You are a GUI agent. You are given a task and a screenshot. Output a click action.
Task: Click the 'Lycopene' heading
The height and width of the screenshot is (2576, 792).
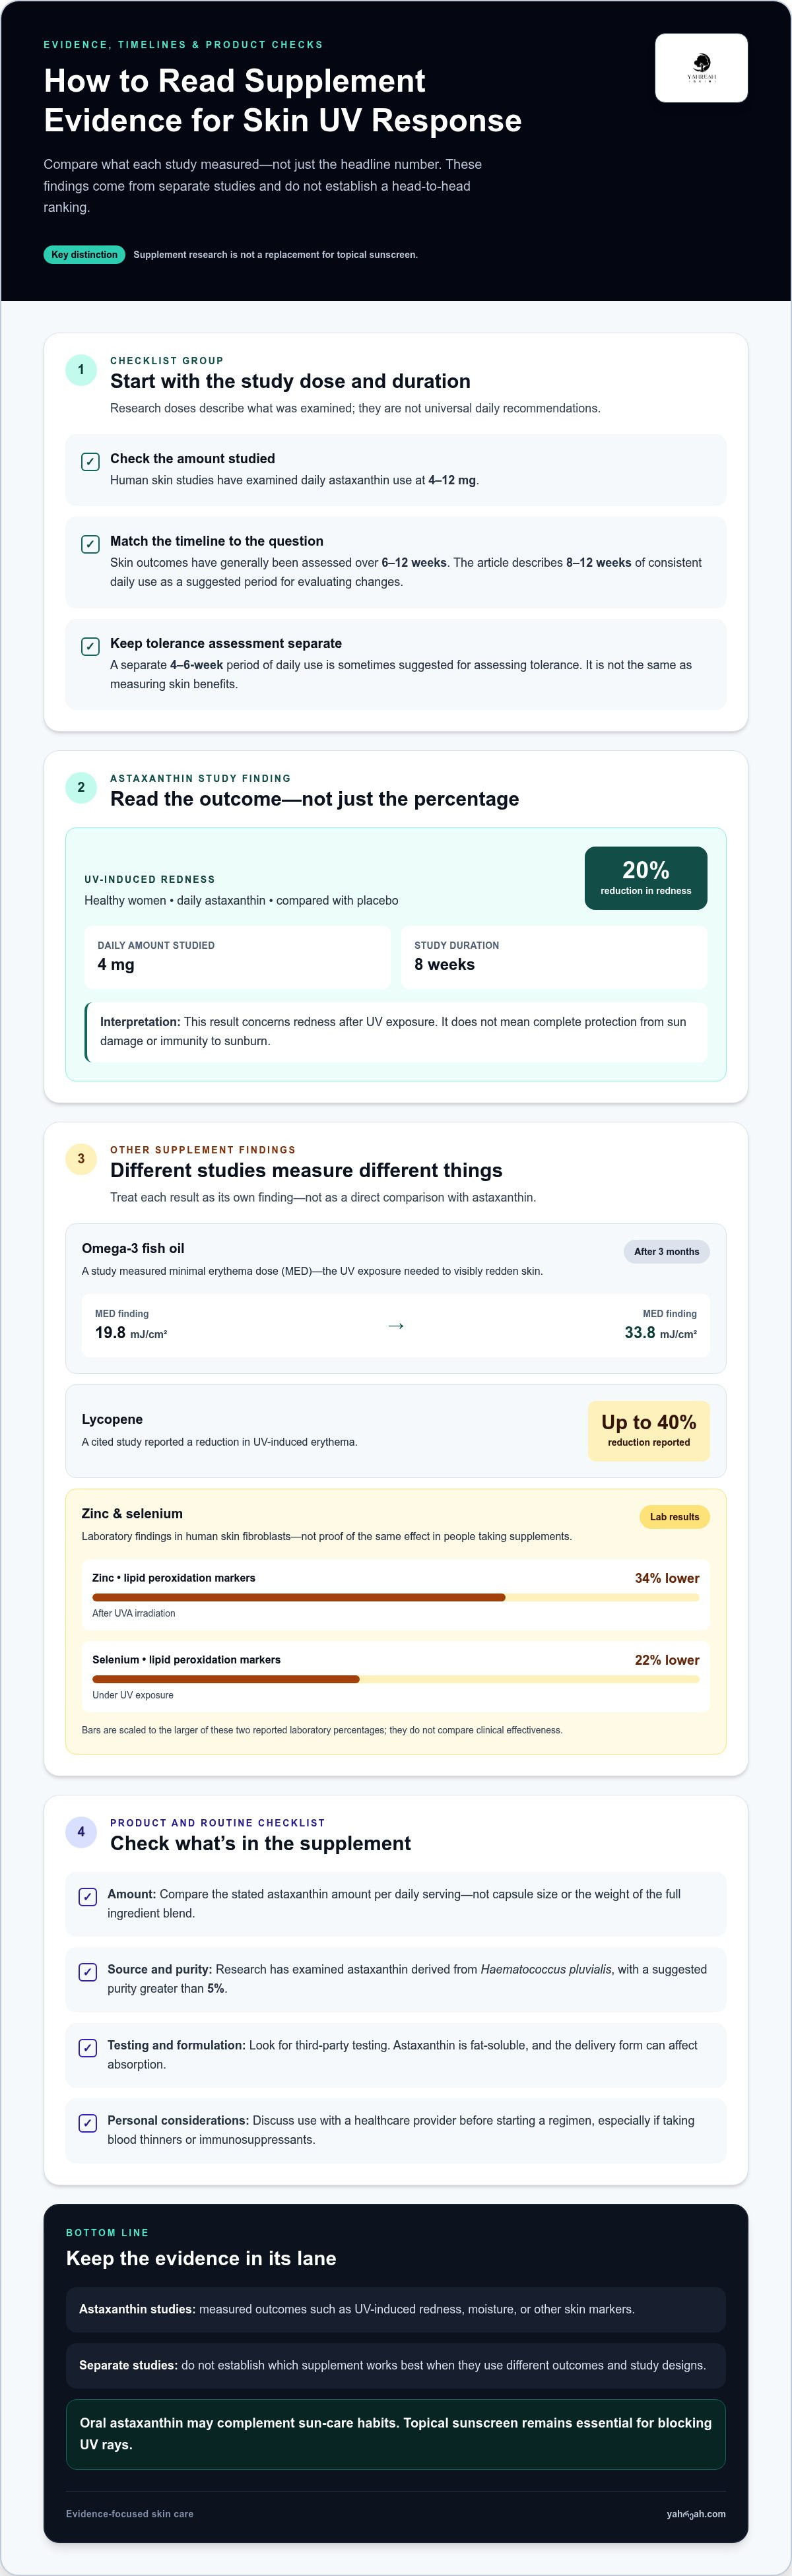pos(112,1419)
